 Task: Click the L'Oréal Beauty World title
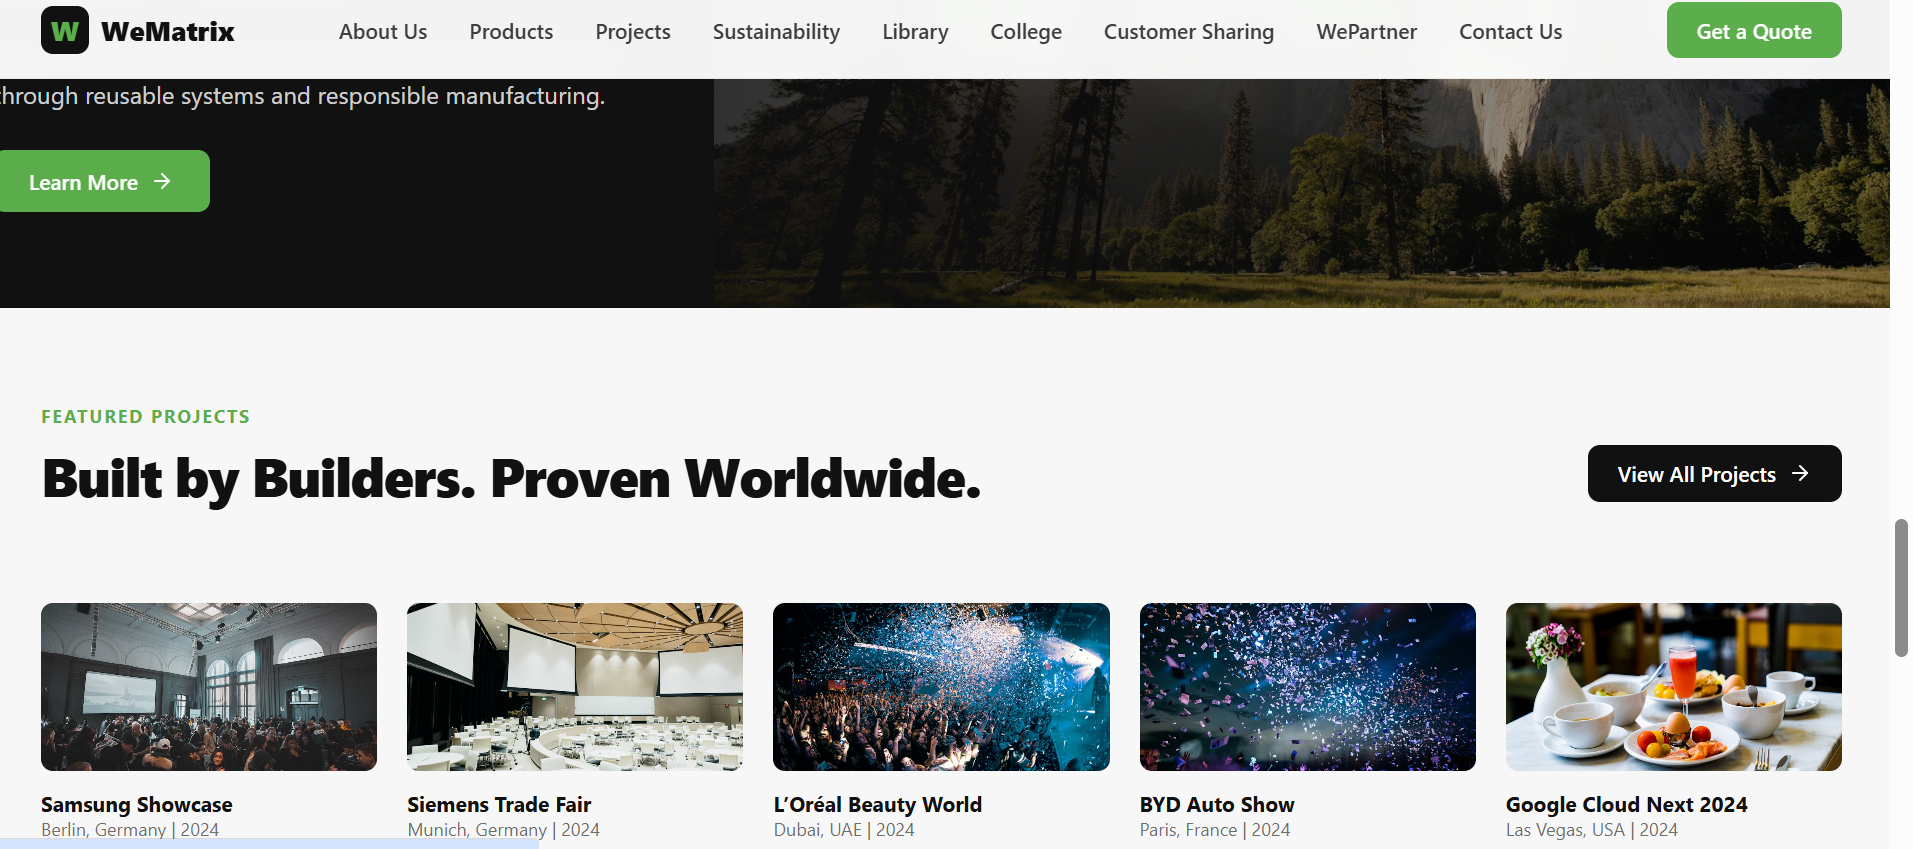coord(878,805)
